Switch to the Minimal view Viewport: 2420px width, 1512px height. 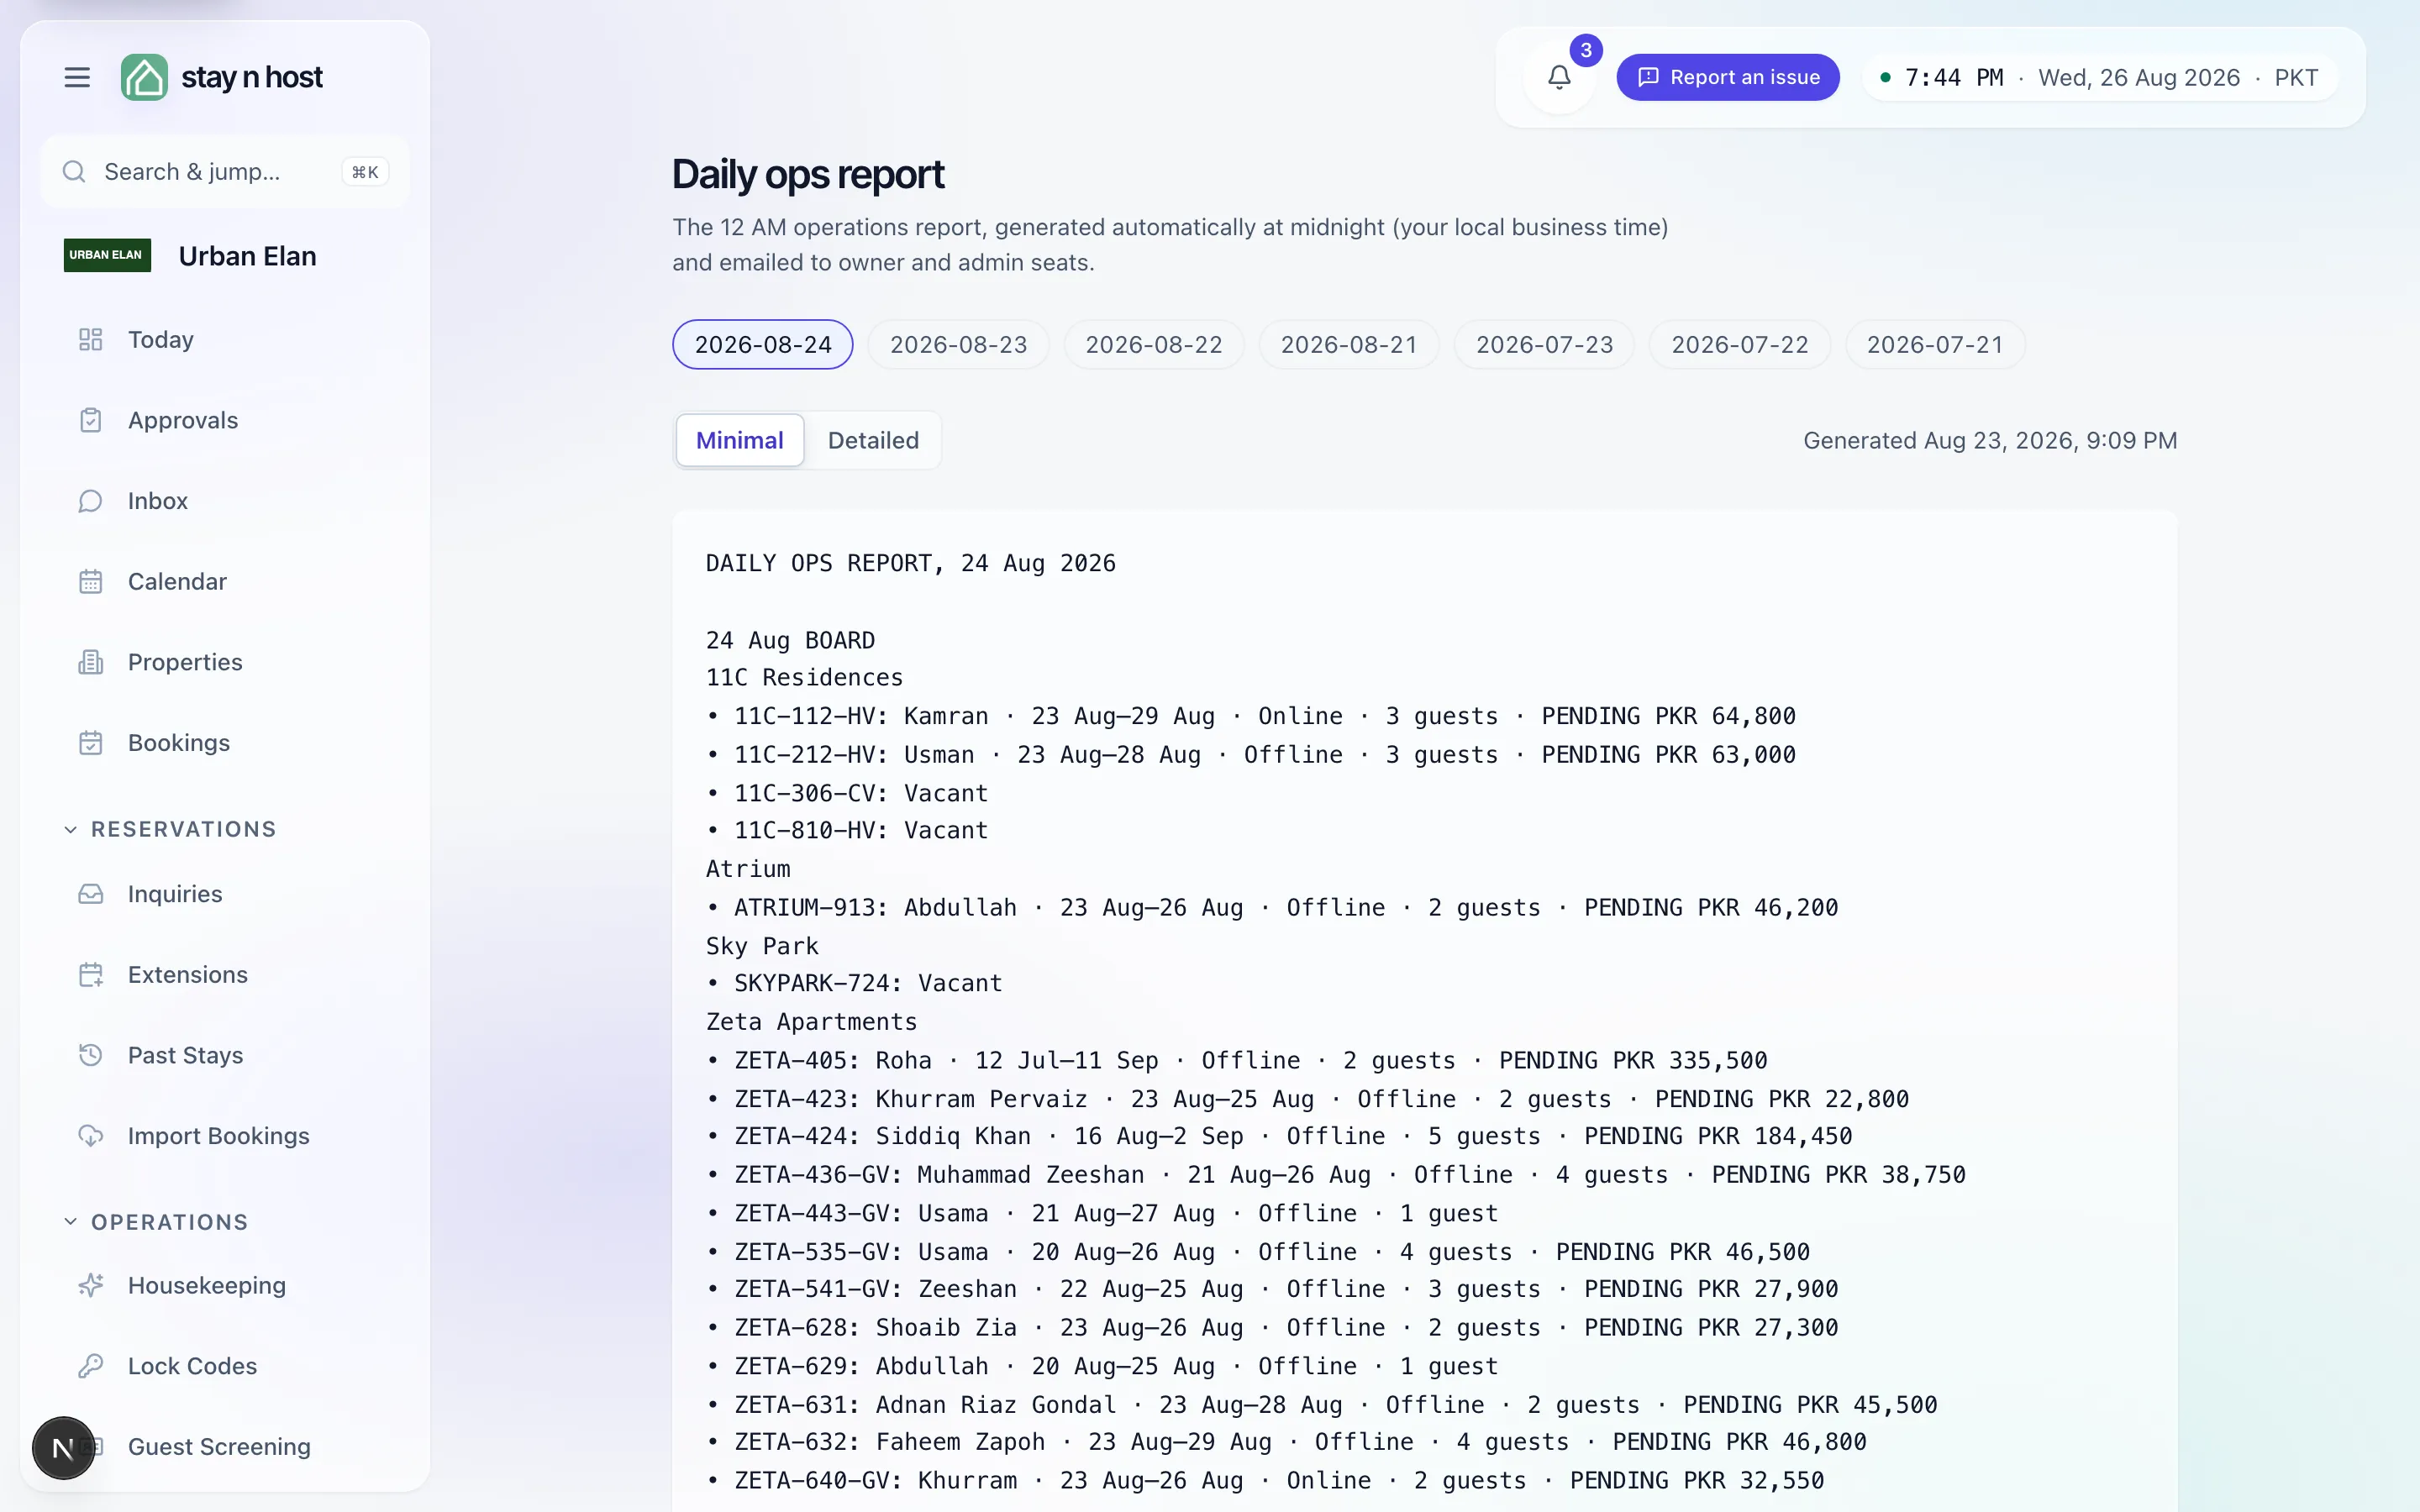coord(740,440)
